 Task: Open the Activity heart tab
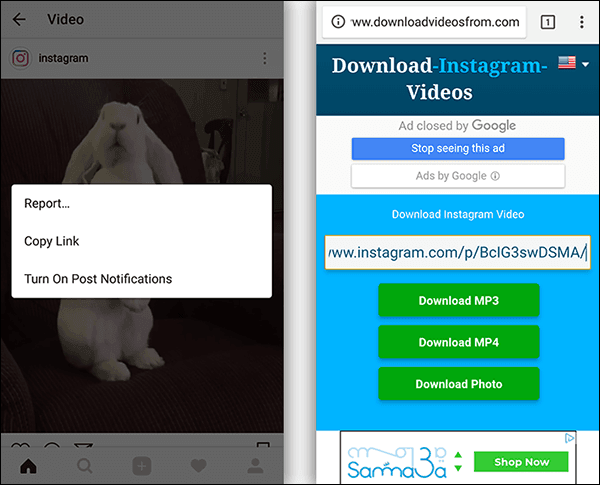198,466
